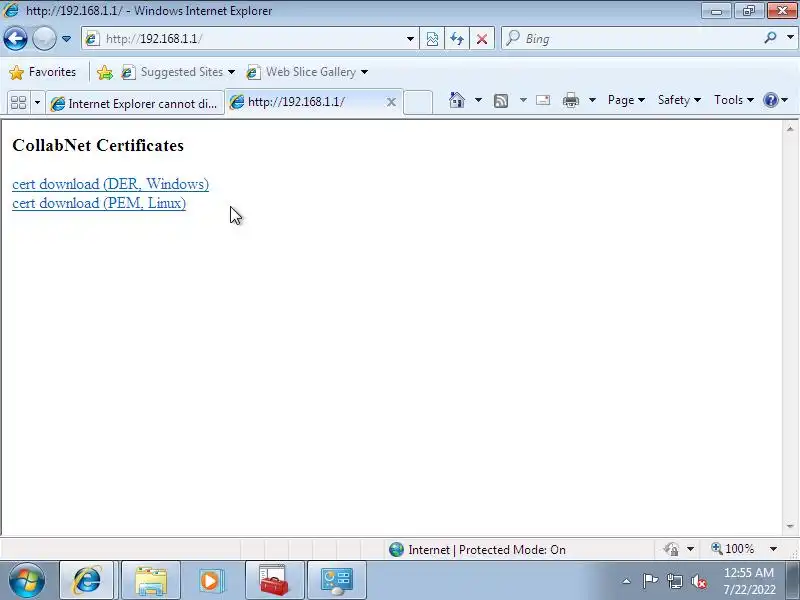800x600 pixels.
Task: Click the search magnifier icon
Action: click(770, 38)
